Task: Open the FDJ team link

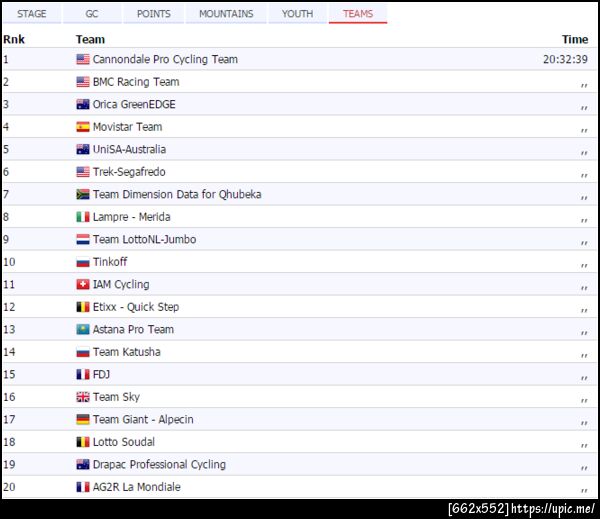Action: point(101,374)
